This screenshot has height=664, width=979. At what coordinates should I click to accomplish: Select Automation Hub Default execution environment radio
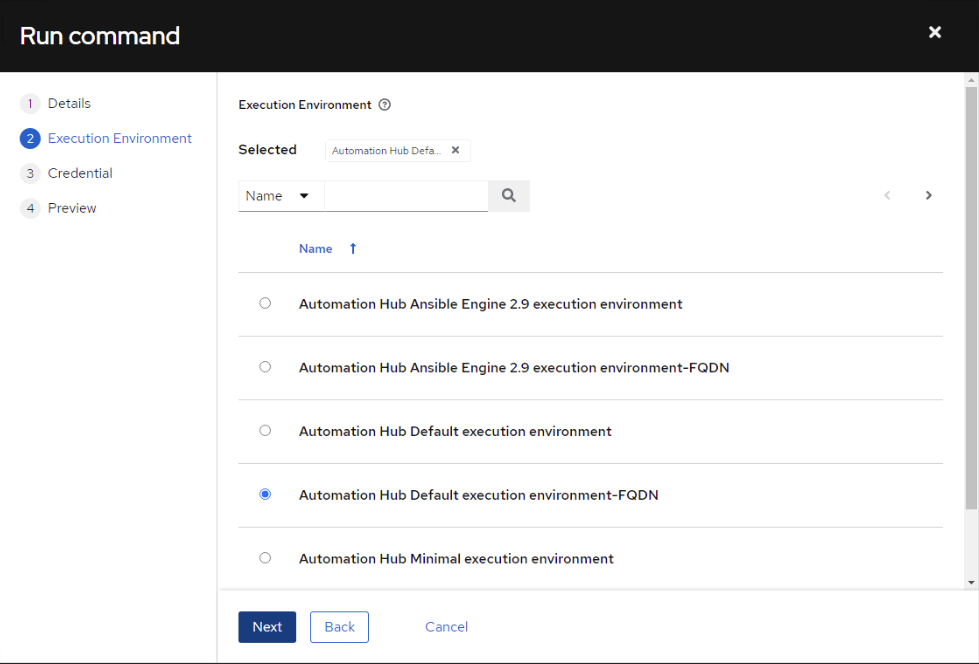tap(265, 431)
